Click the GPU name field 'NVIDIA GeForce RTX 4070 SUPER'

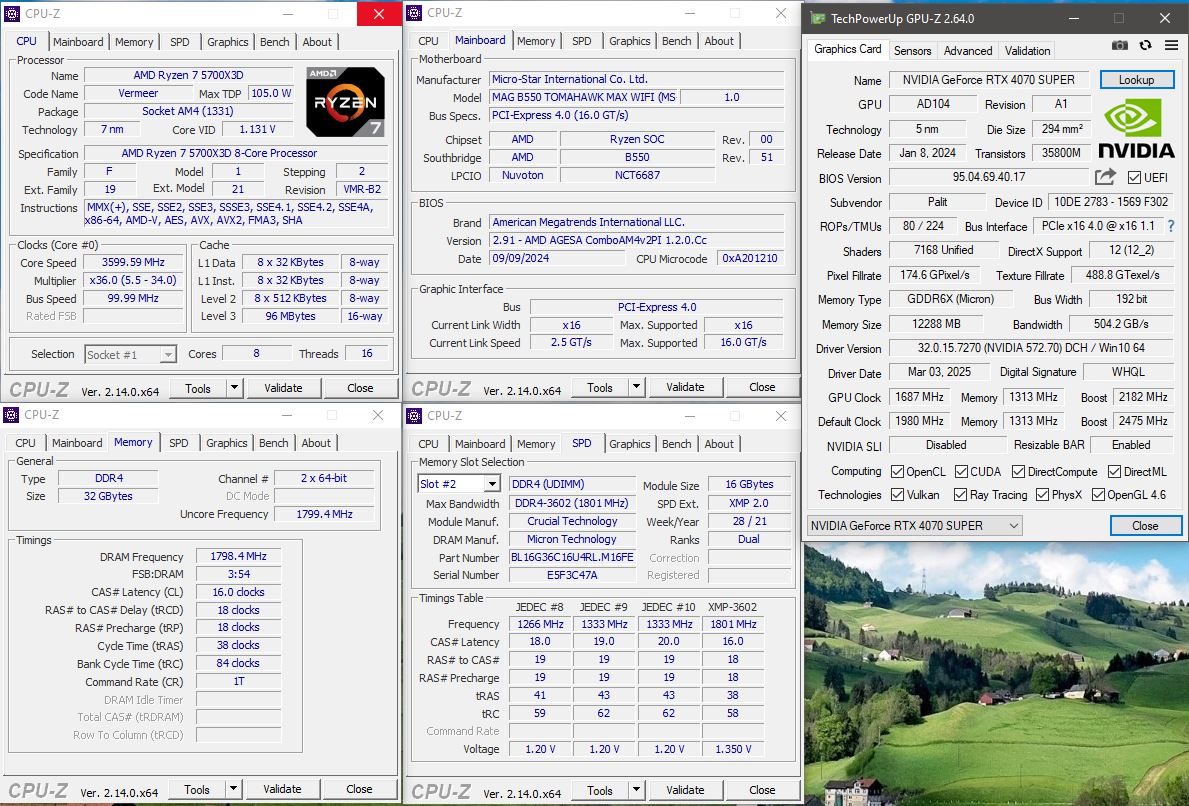(x=988, y=80)
